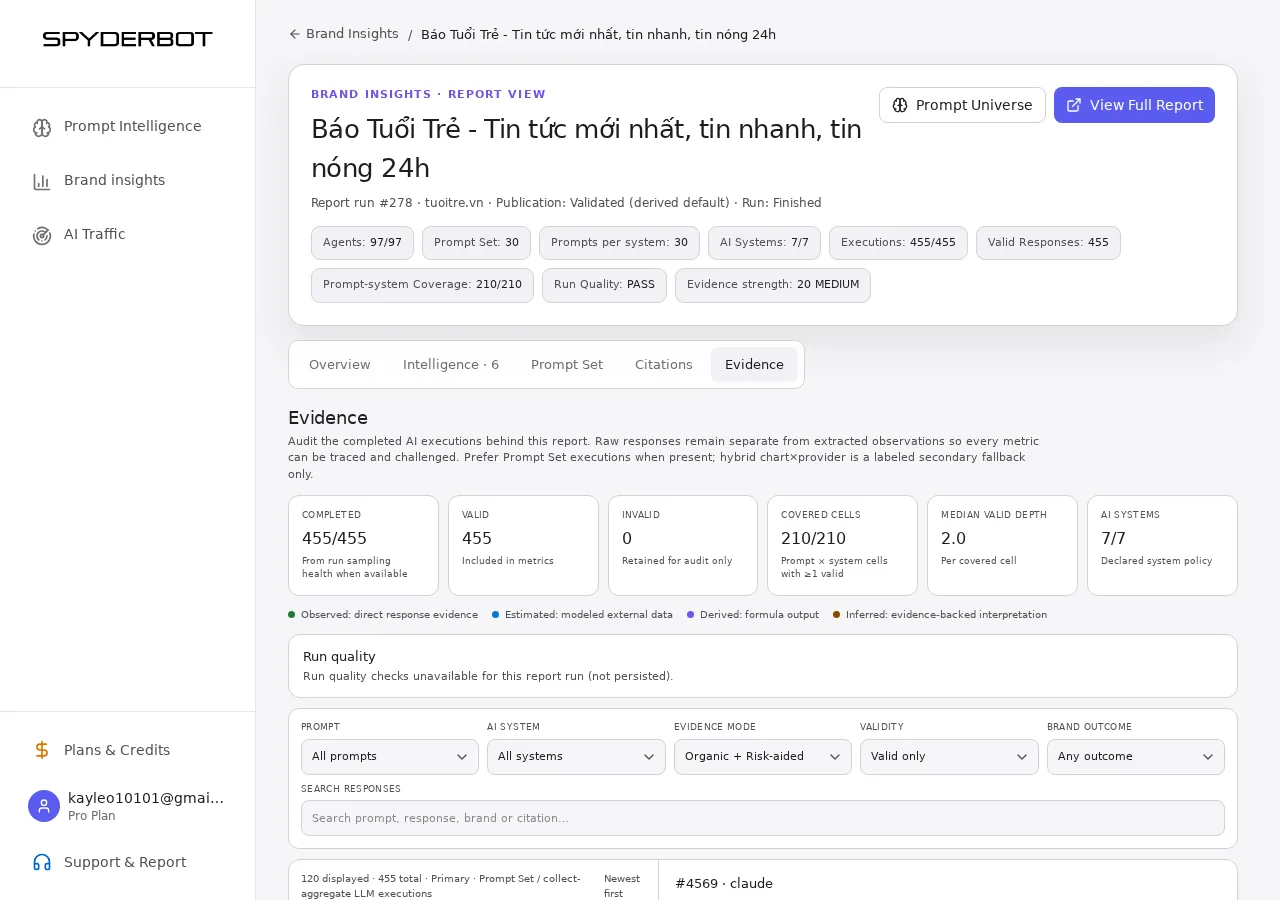This screenshot has height=900, width=1280.
Task: Click the back arrow beside Brand Insights
Action: (295, 34)
